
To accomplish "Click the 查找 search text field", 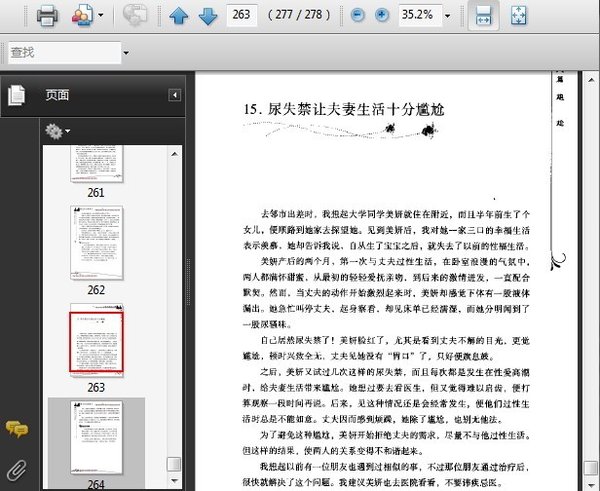I will click(x=65, y=52).
